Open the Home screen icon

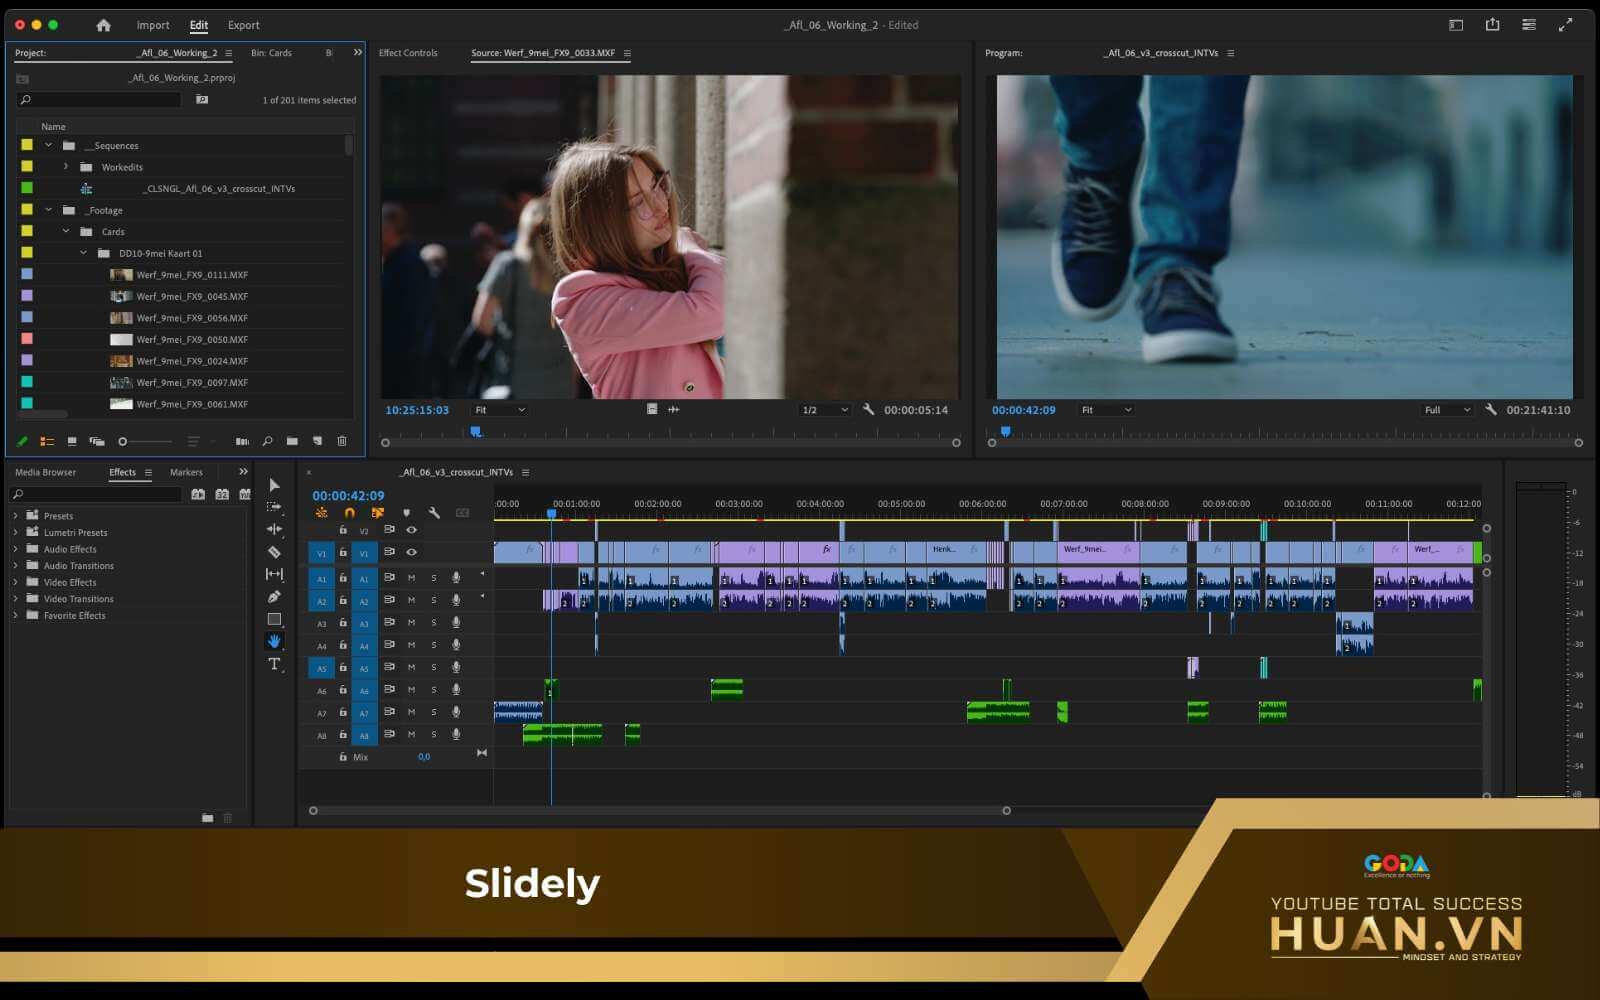tap(103, 25)
